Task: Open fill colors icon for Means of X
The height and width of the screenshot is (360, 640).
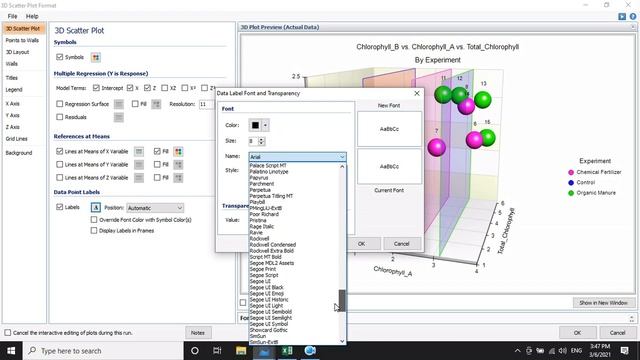Action: pyautogui.click(x=178, y=151)
